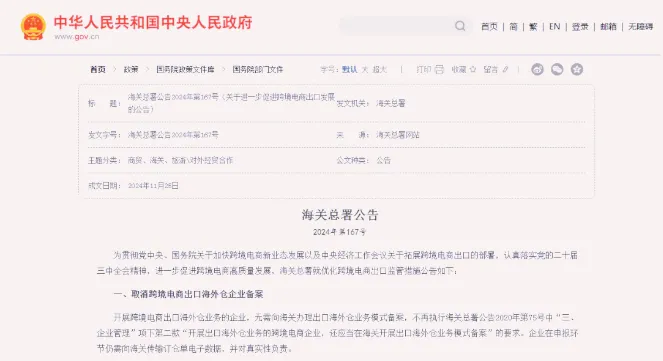Click the www.gov.cn URL text

pos(77,37)
